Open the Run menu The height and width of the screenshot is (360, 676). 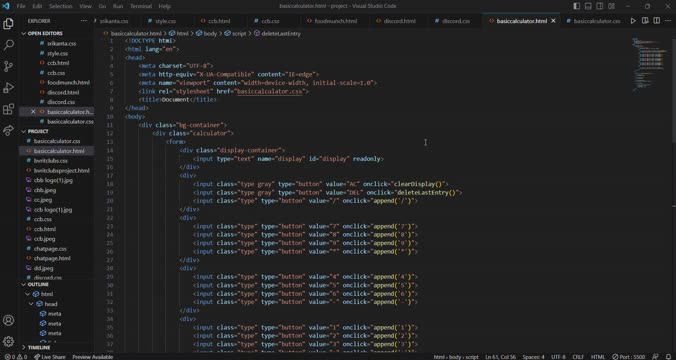(118, 6)
